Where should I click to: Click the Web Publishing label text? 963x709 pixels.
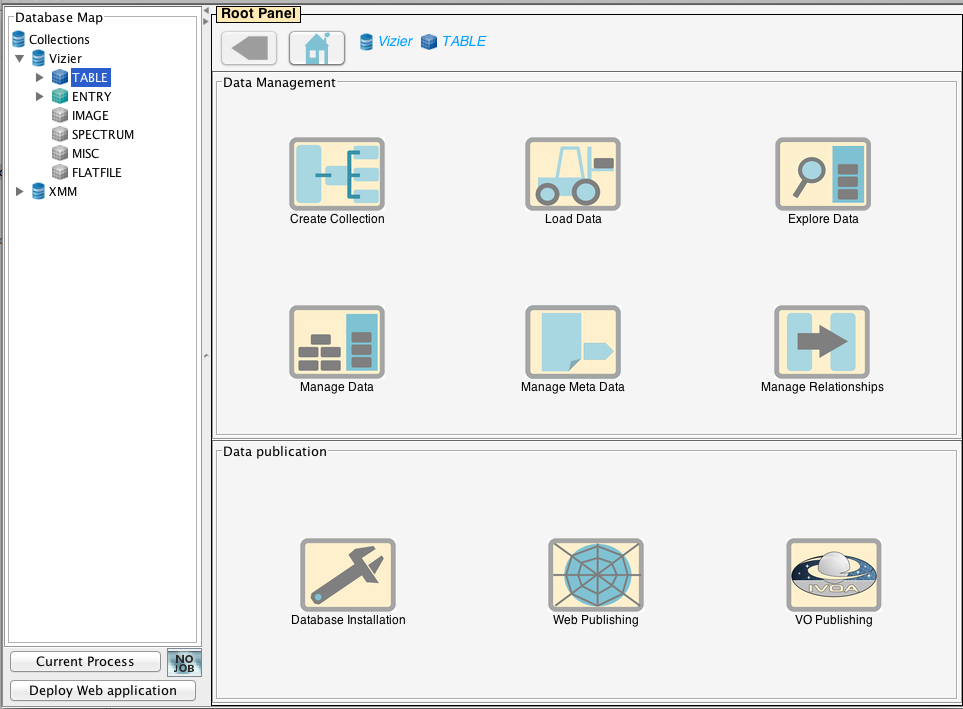[596, 619]
